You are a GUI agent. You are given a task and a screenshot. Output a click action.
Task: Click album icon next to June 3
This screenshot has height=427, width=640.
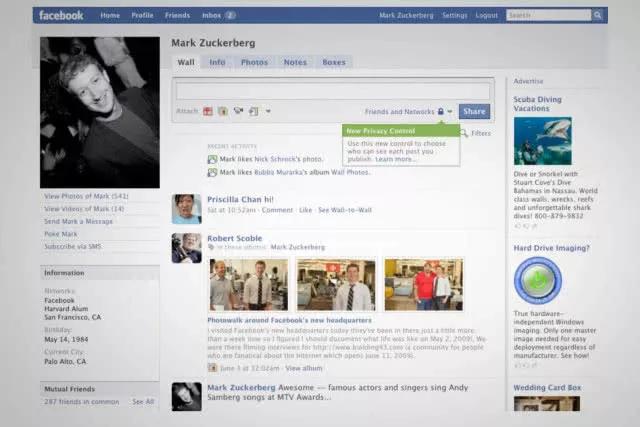coord(212,368)
